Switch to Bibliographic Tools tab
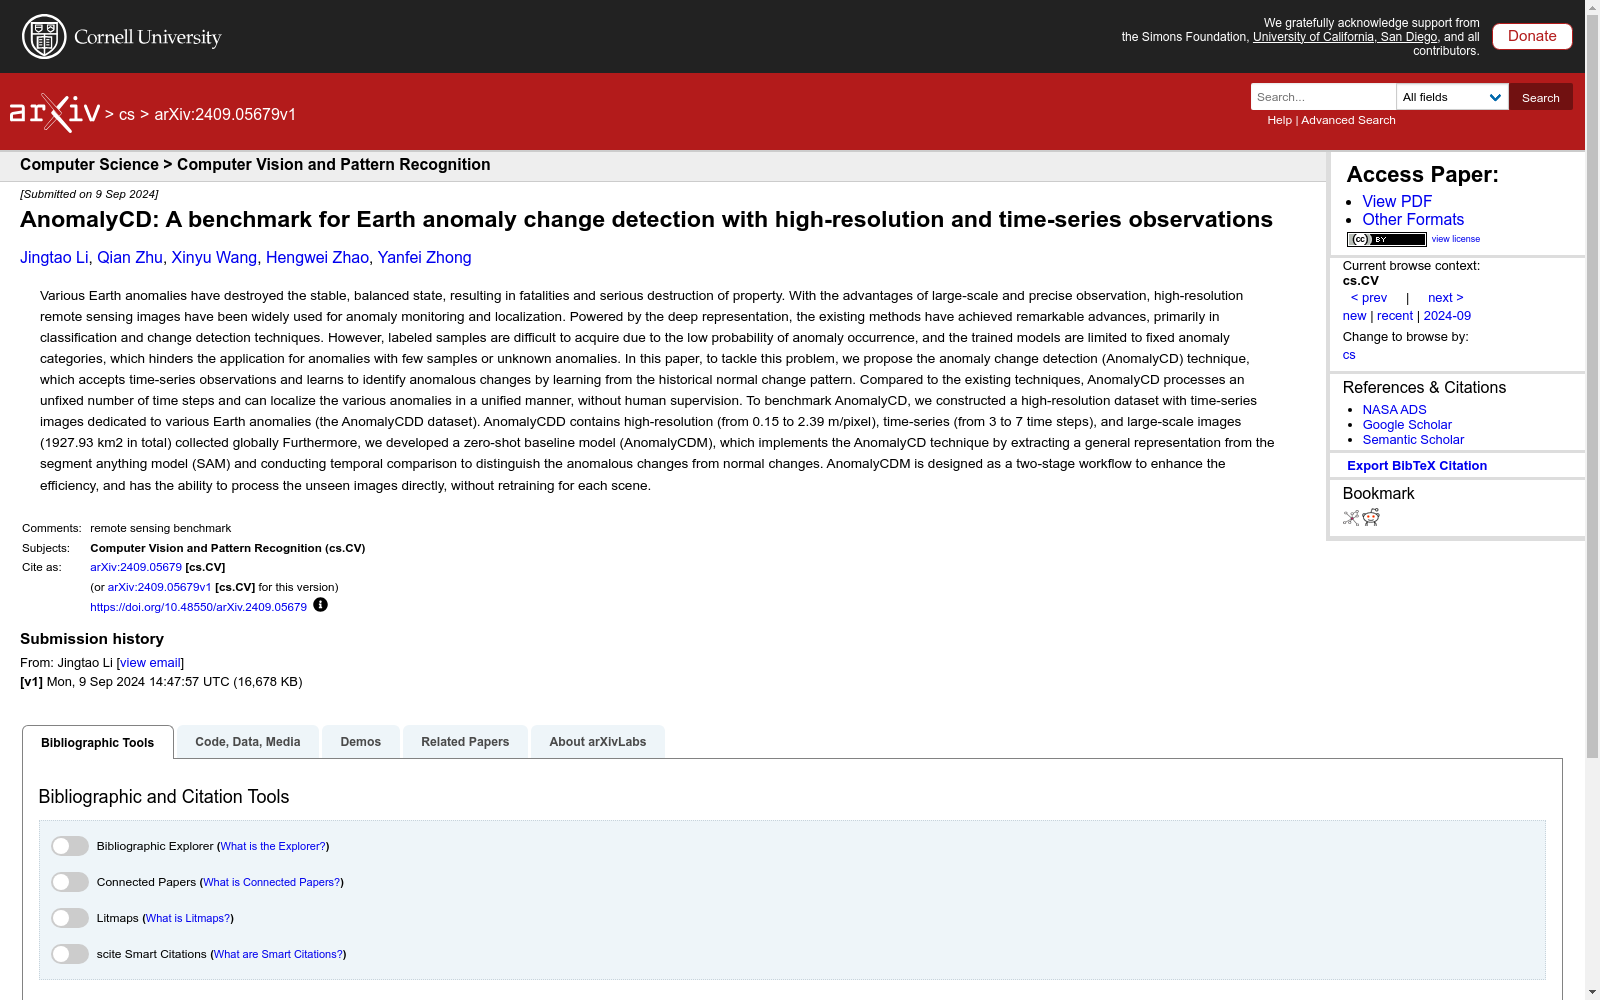The image size is (1600, 1000). tap(98, 742)
